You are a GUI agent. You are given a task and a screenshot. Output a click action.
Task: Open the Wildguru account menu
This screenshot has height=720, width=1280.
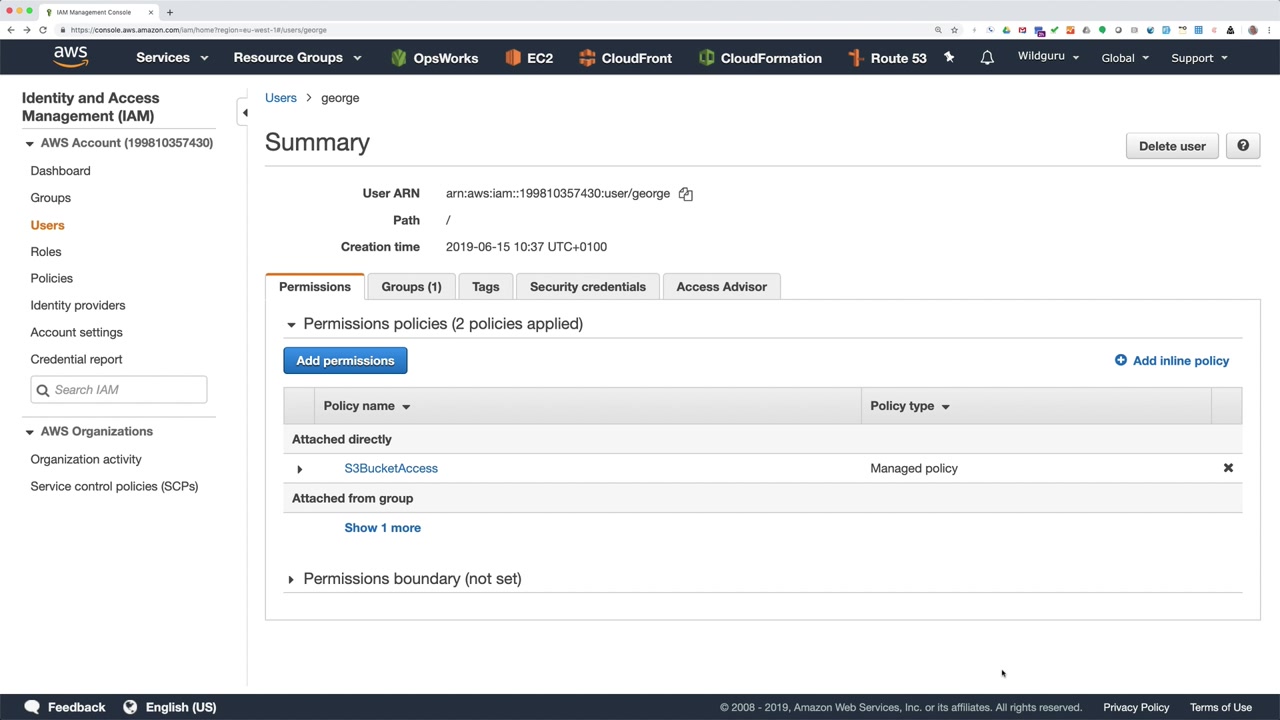coord(1048,56)
